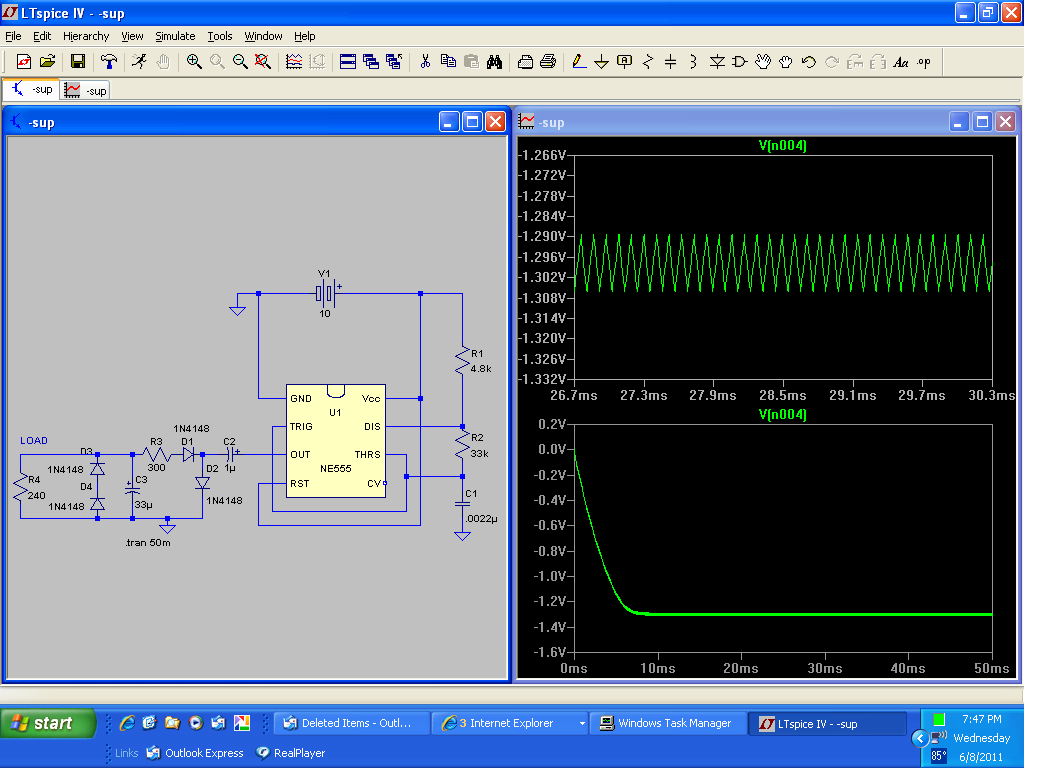
Task: Select the Label Net tool
Action: [x=625, y=62]
